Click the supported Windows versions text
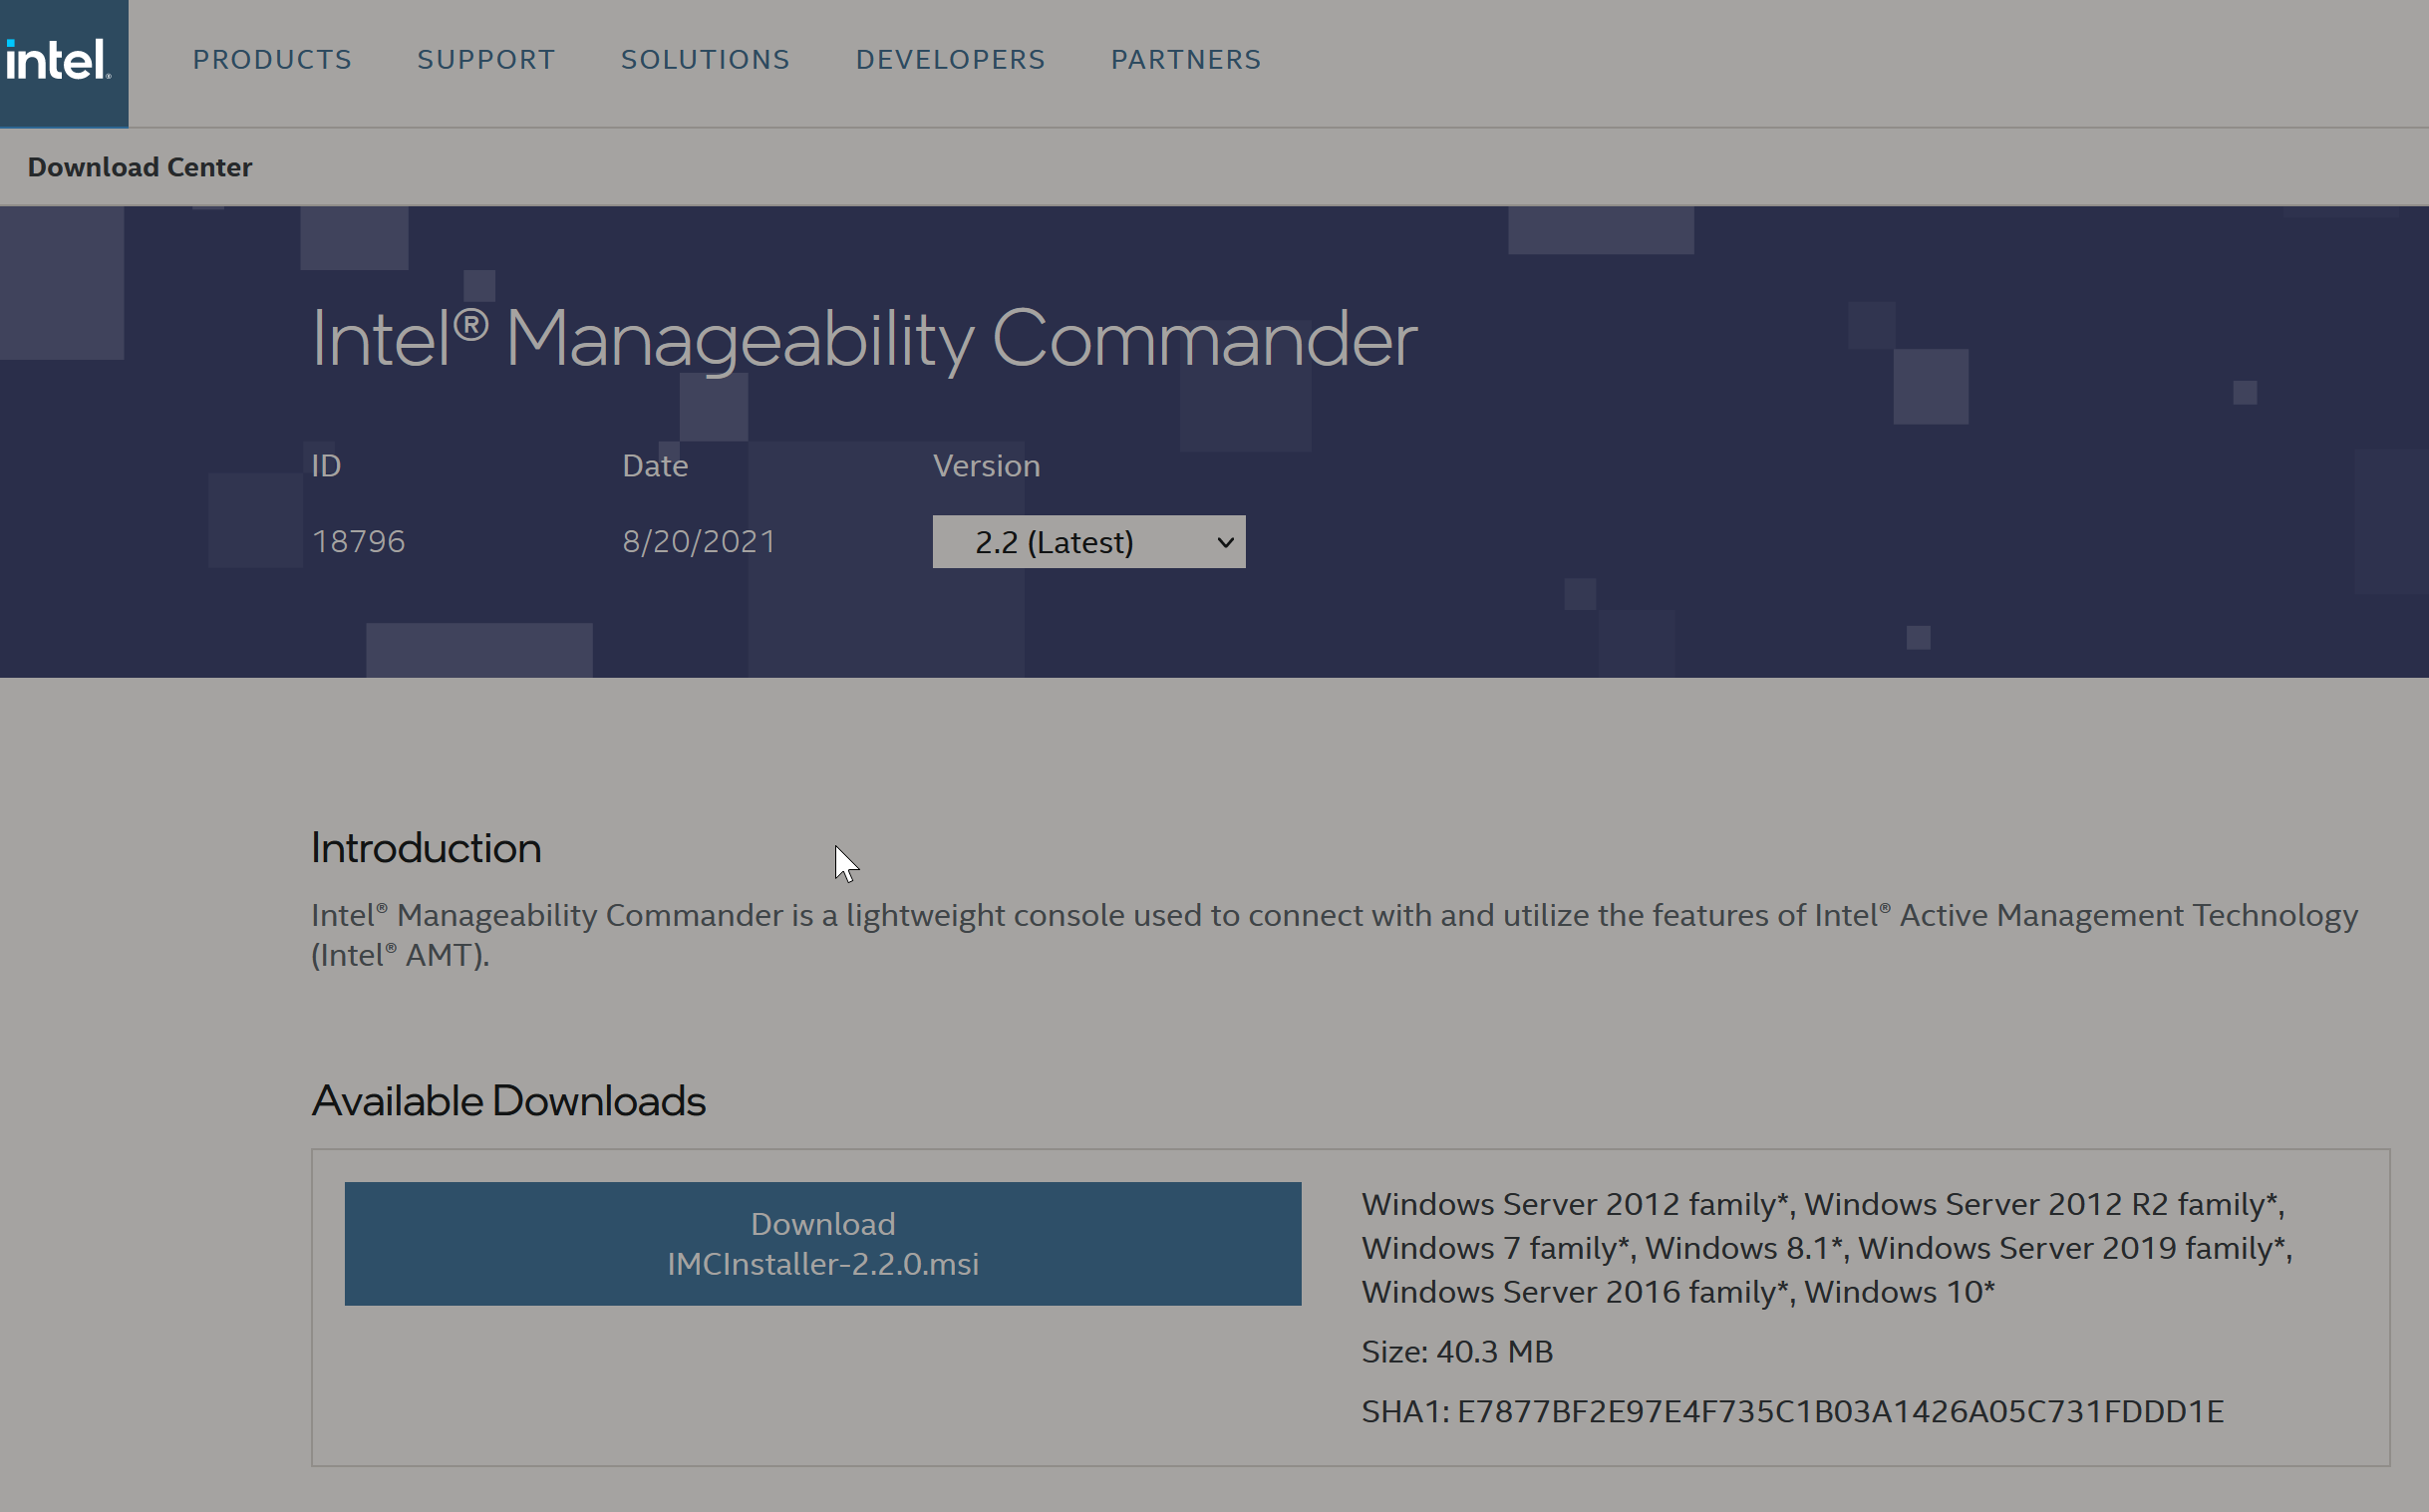This screenshot has height=1512, width=2429. pyautogui.click(x=1827, y=1248)
